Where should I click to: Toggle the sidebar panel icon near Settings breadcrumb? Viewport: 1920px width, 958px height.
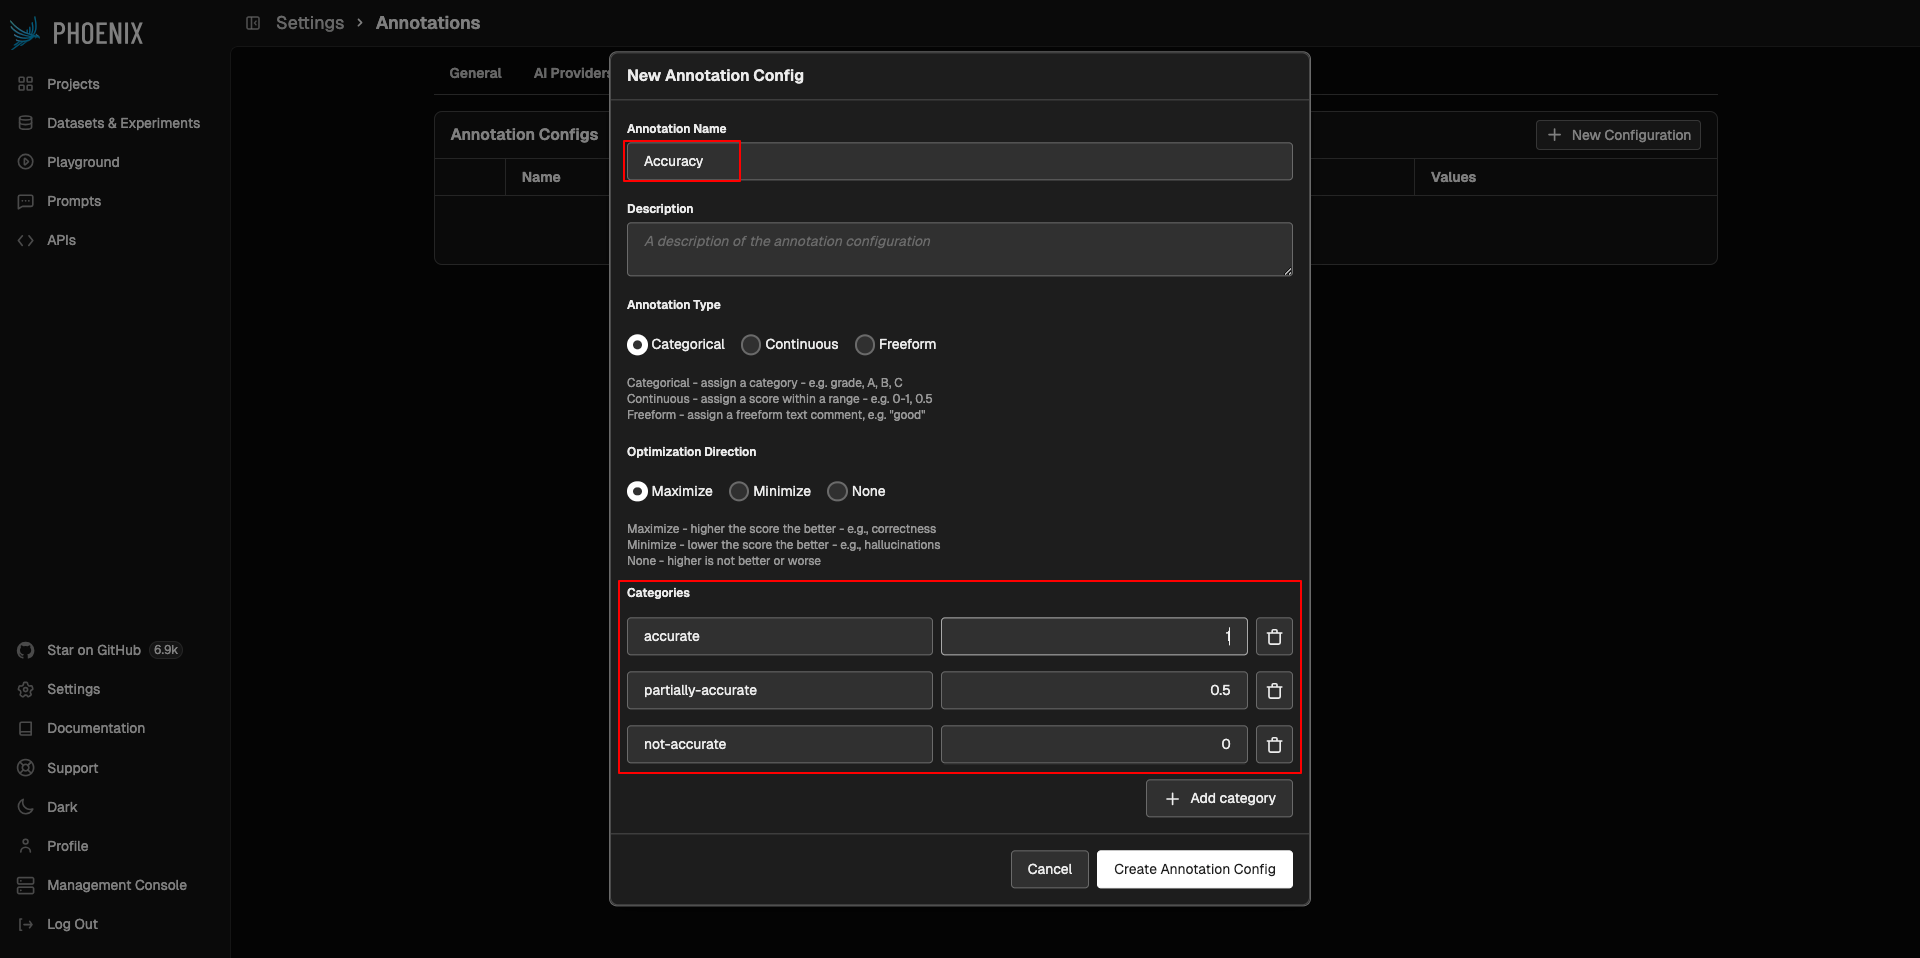click(253, 23)
